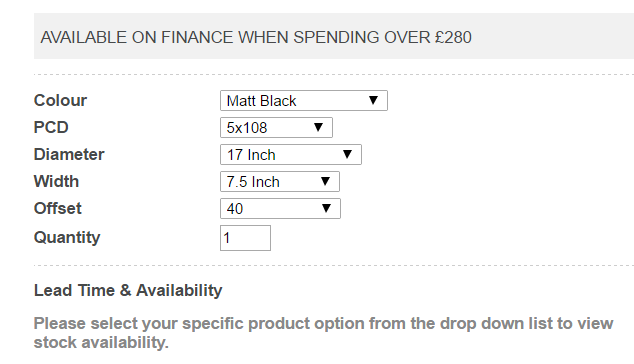Expand the Offset dropdown showing 40
Image resolution: width=634 pixels, height=364 pixels.
coord(280,209)
